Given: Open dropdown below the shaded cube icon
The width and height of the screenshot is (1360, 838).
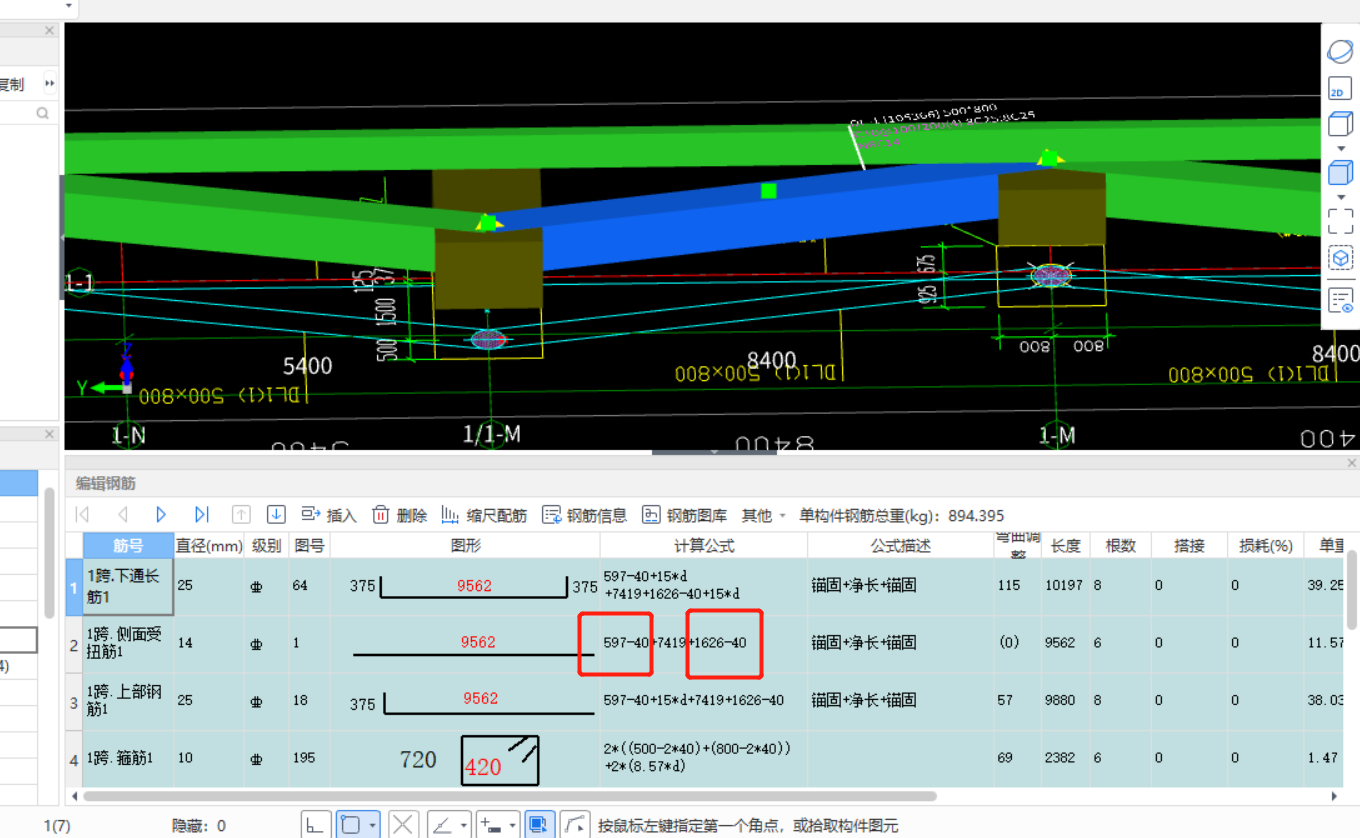Looking at the screenshot, I should pos(1341,197).
